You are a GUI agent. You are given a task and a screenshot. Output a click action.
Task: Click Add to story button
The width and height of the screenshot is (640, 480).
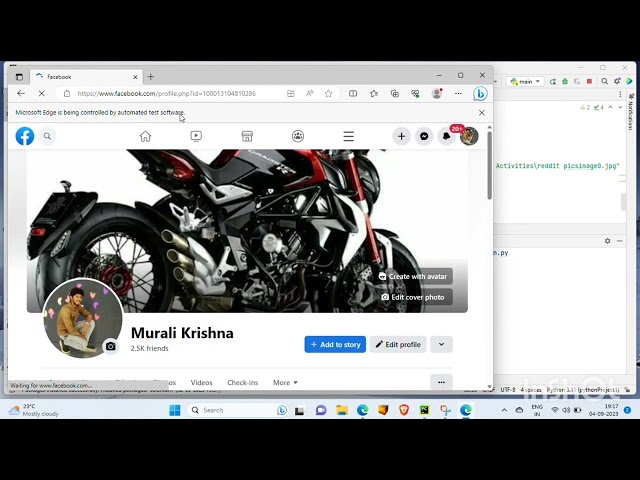click(x=335, y=344)
